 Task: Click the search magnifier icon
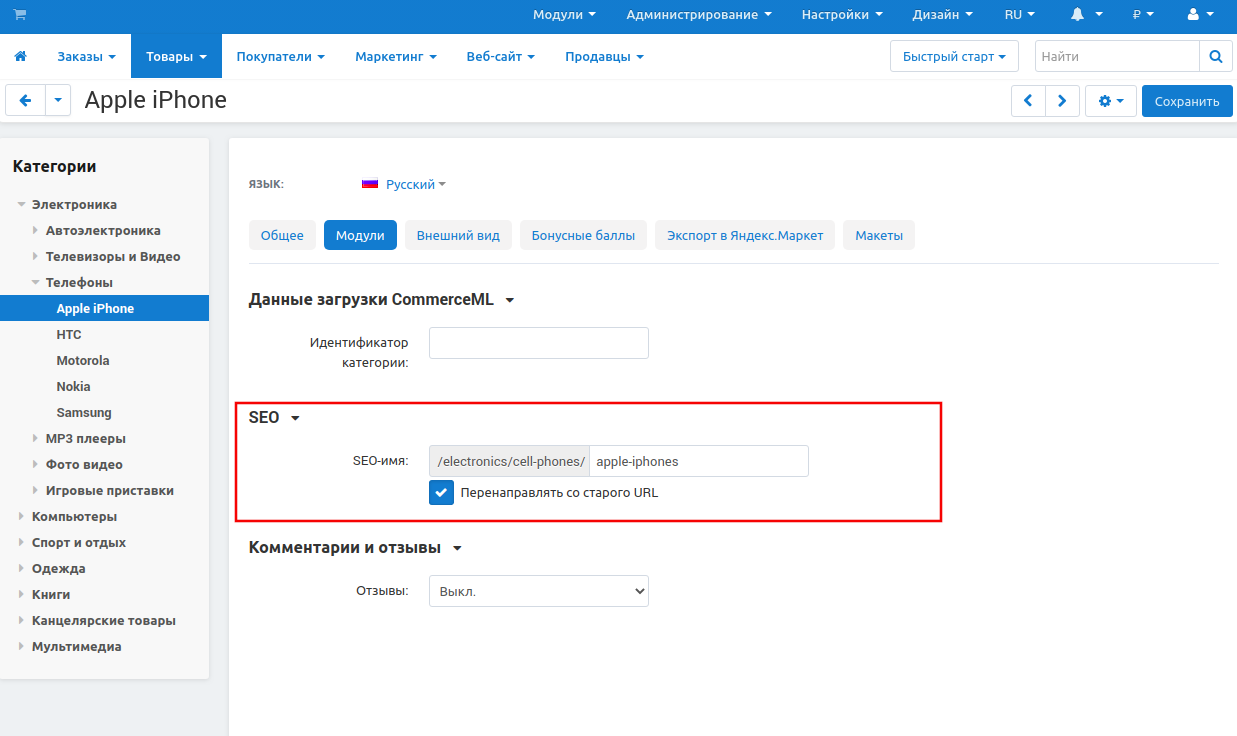tap(1215, 57)
